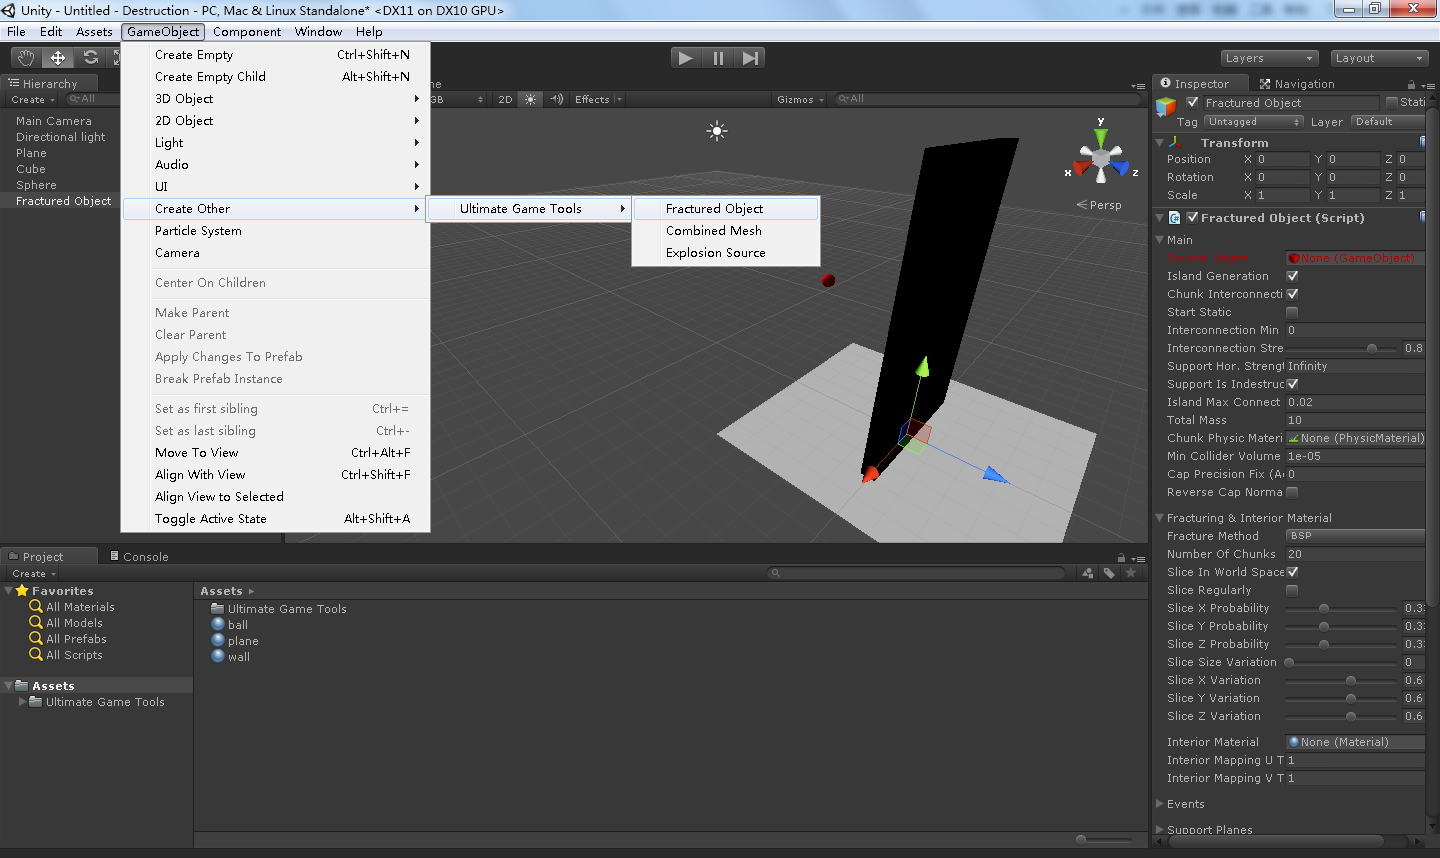Toggle the Island Generation checkbox
Screen dimensions: 1440x858
click(1292, 276)
